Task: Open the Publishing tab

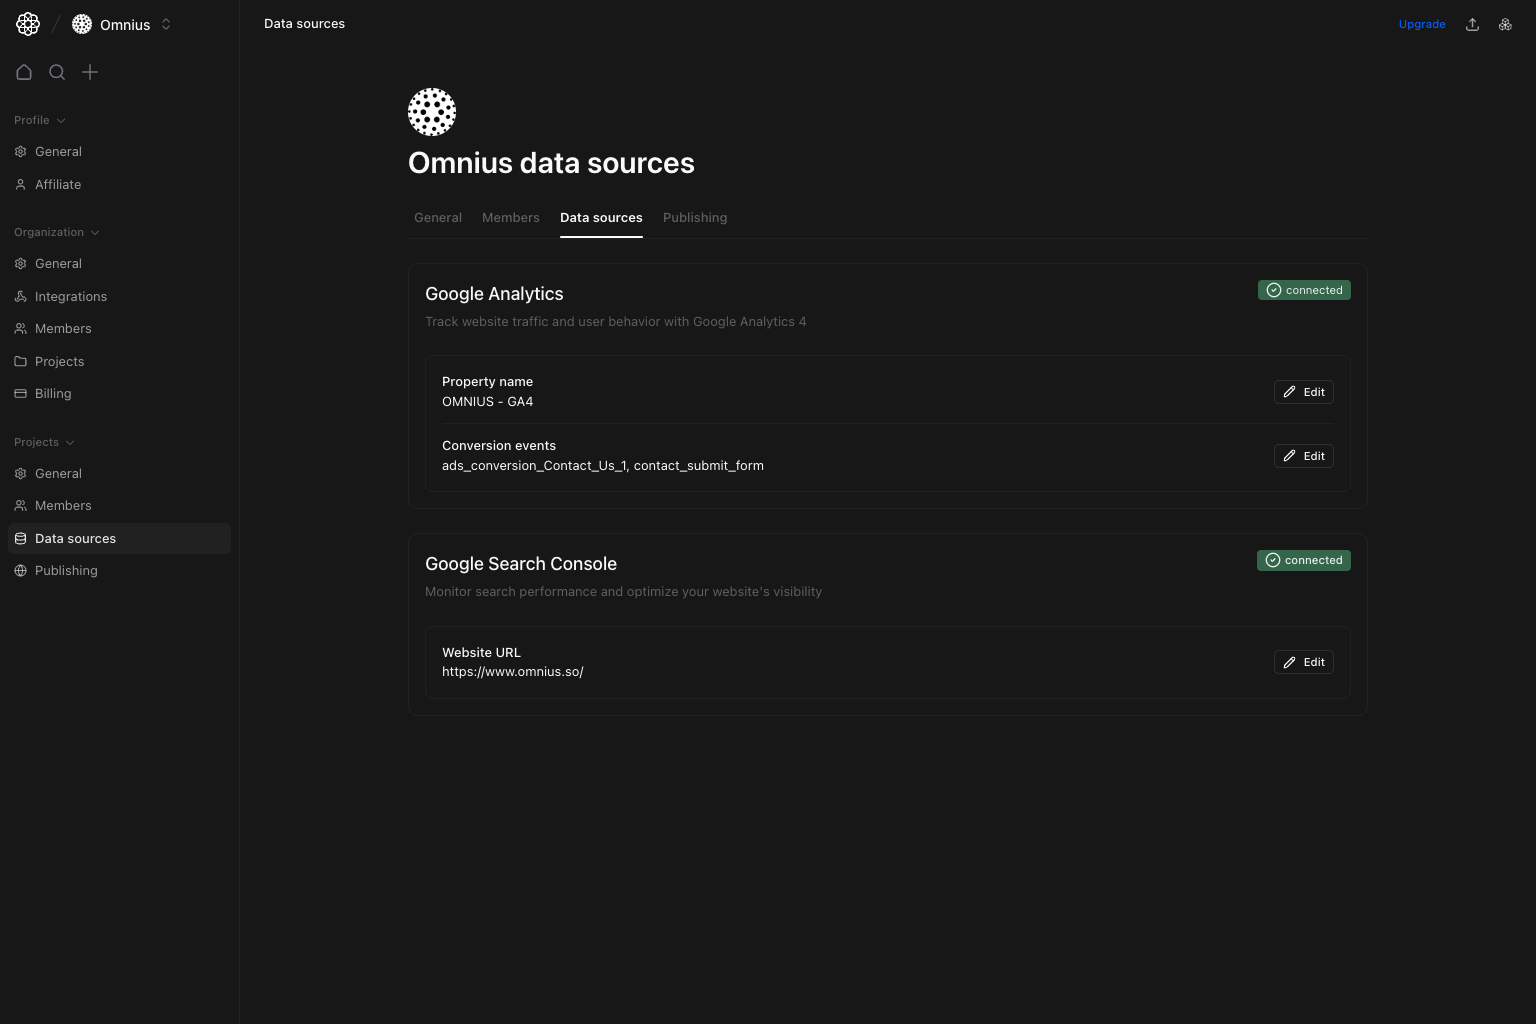Action: pyautogui.click(x=695, y=217)
